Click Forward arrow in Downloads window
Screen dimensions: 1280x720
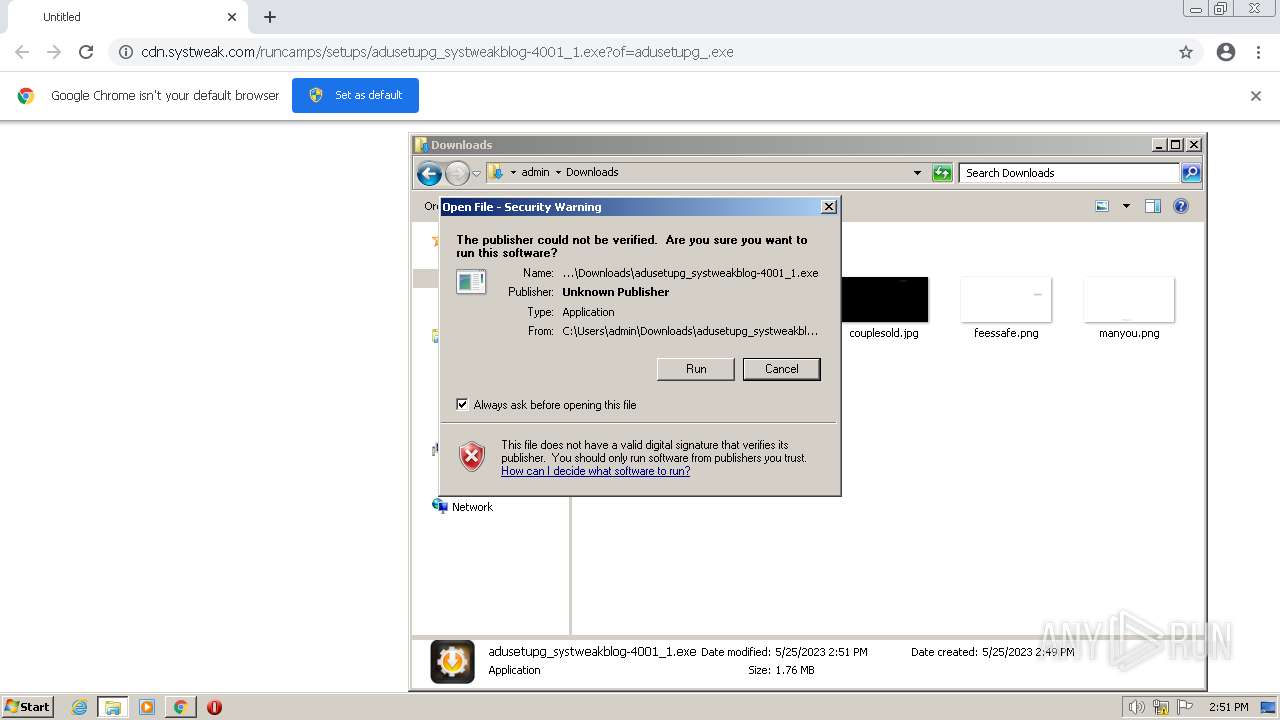pyautogui.click(x=457, y=173)
